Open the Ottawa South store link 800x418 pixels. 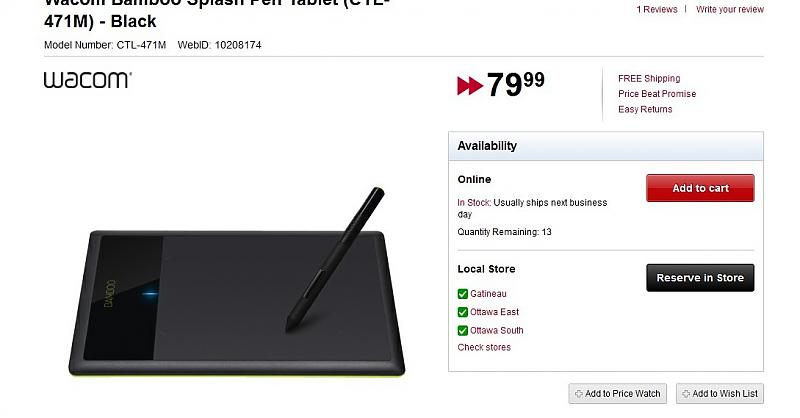(x=496, y=330)
